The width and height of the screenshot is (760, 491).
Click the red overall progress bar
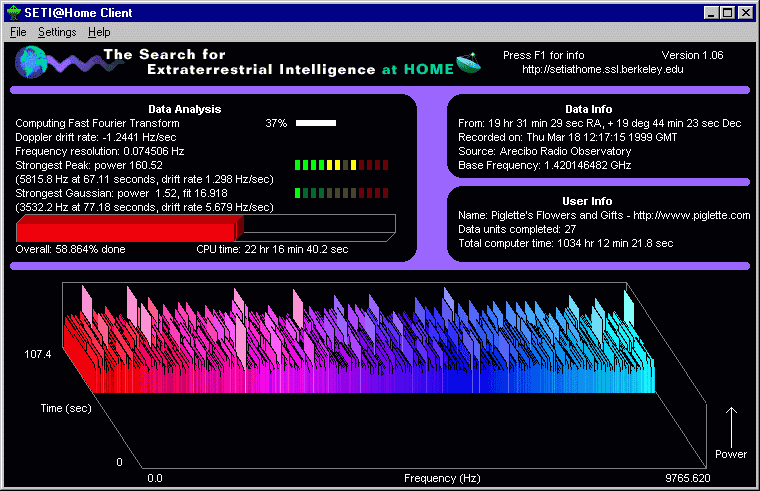point(206,228)
